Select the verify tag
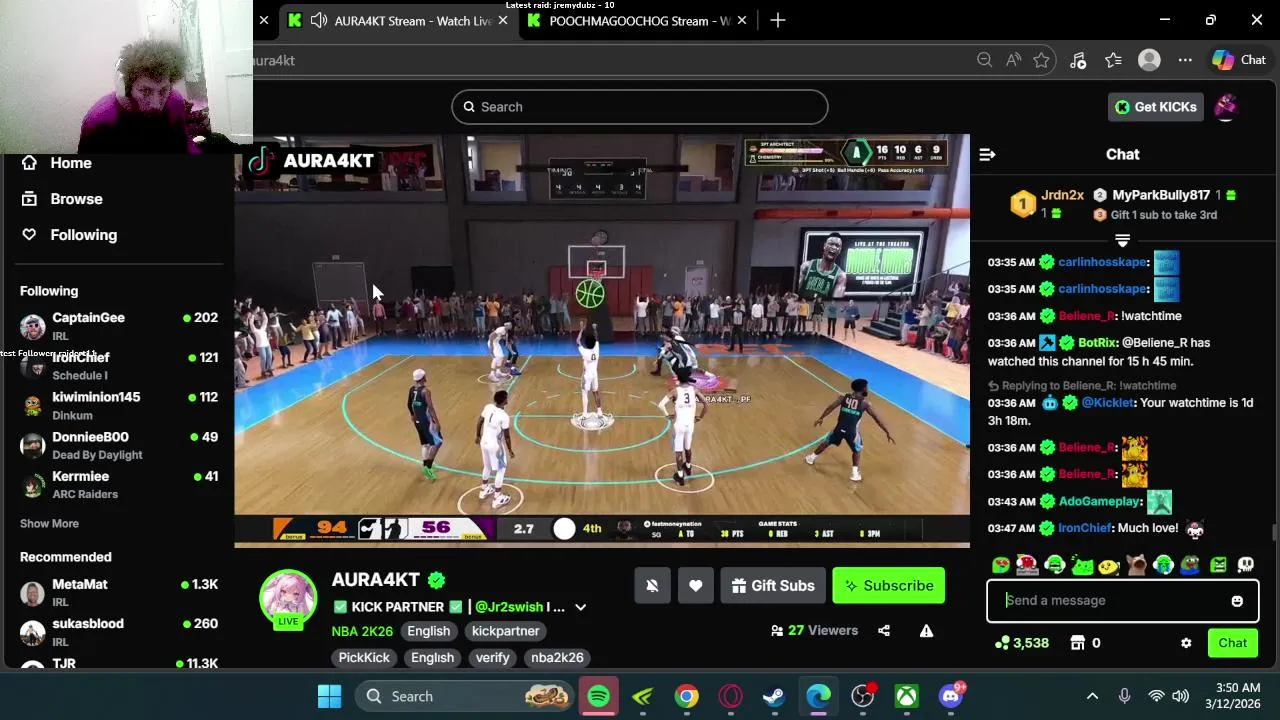 pyautogui.click(x=492, y=658)
